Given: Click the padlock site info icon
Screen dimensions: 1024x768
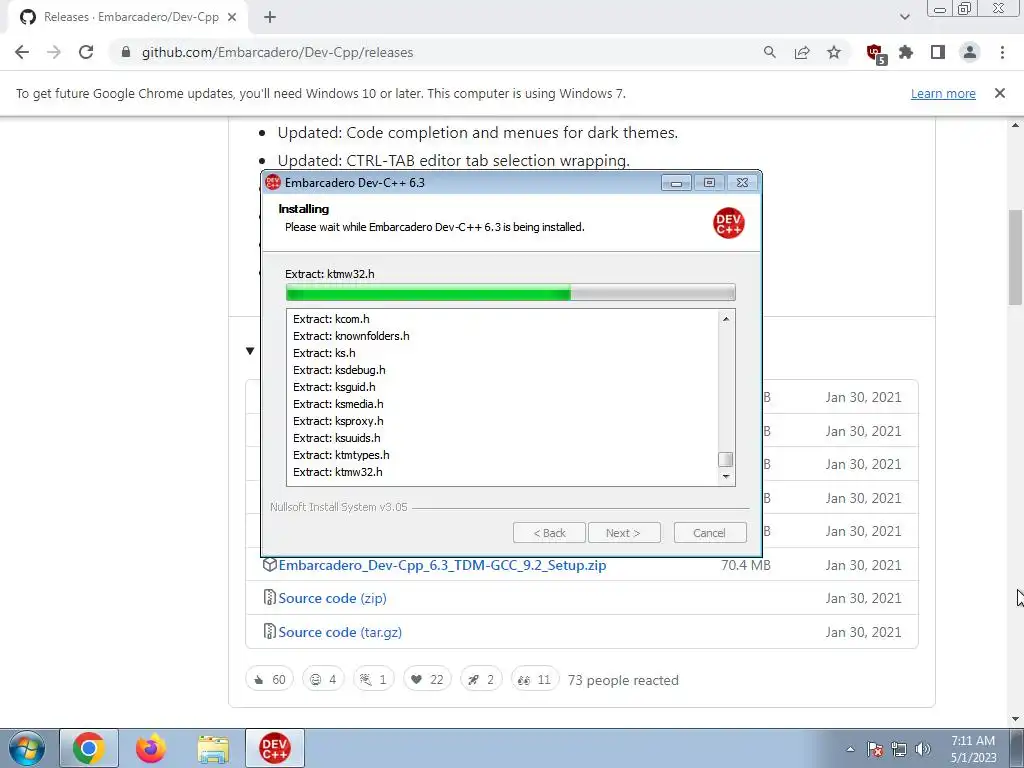Looking at the screenshot, I should click(x=125, y=52).
